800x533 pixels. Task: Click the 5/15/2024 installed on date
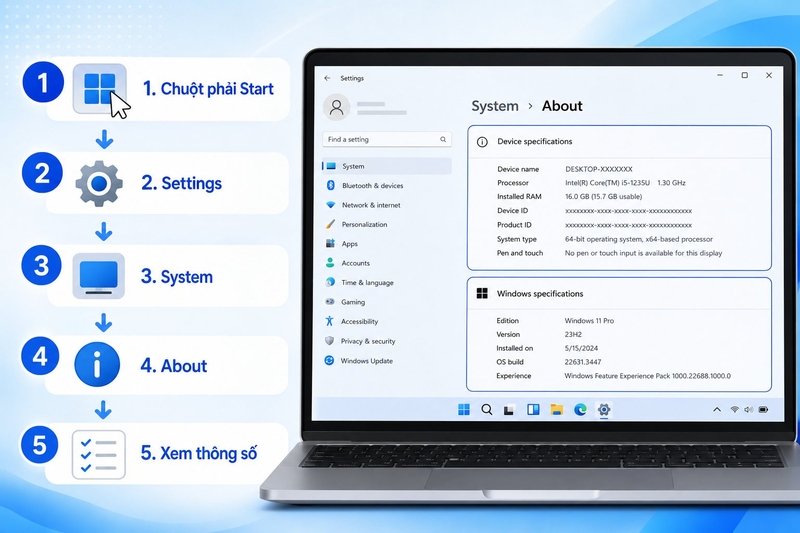coord(581,348)
